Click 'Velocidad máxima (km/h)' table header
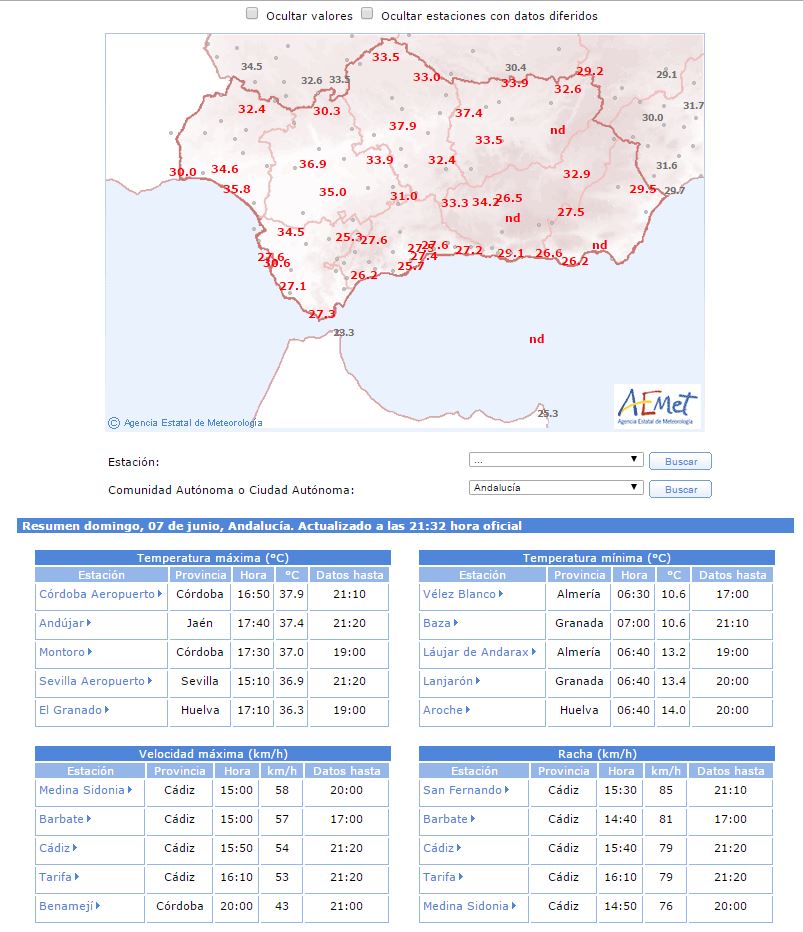This screenshot has height=932, width=803. pyautogui.click(x=213, y=754)
